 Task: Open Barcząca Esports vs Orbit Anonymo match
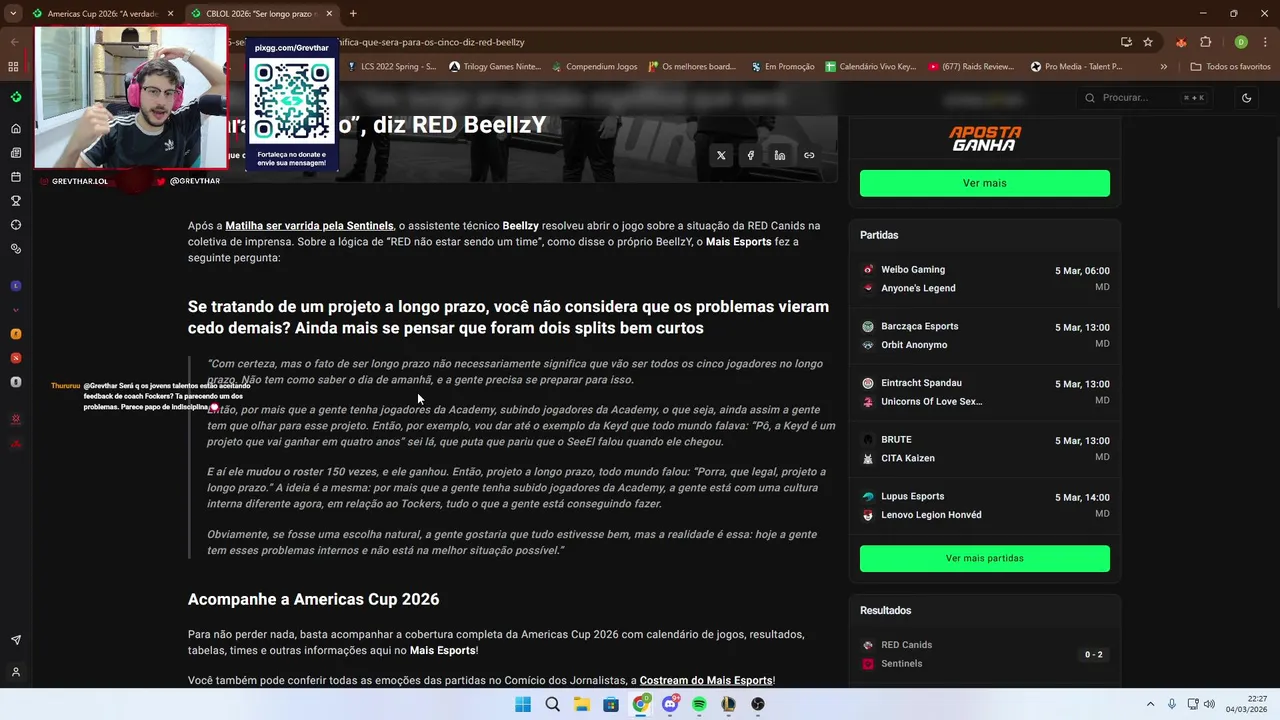pyautogui.click(x=985, y=335)
